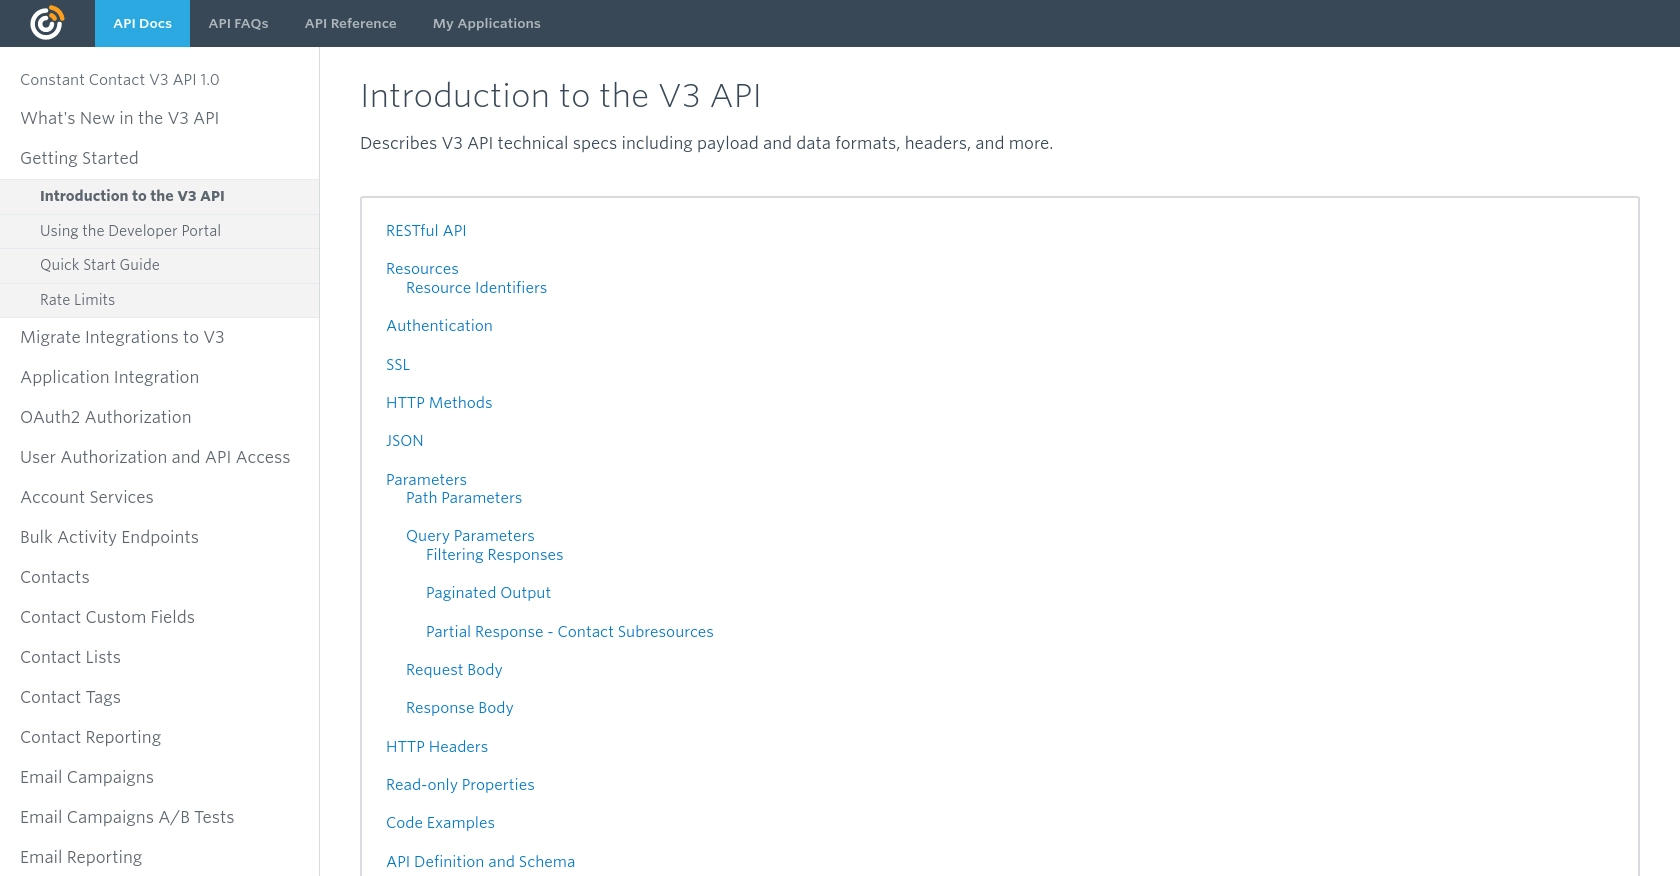Open the API Docs tab

(142, 23)
